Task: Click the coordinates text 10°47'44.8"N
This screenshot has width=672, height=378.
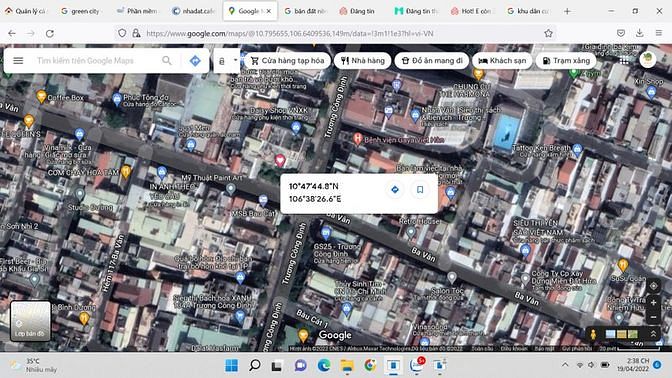Action: pyautogui.click(x=313, y=186)
